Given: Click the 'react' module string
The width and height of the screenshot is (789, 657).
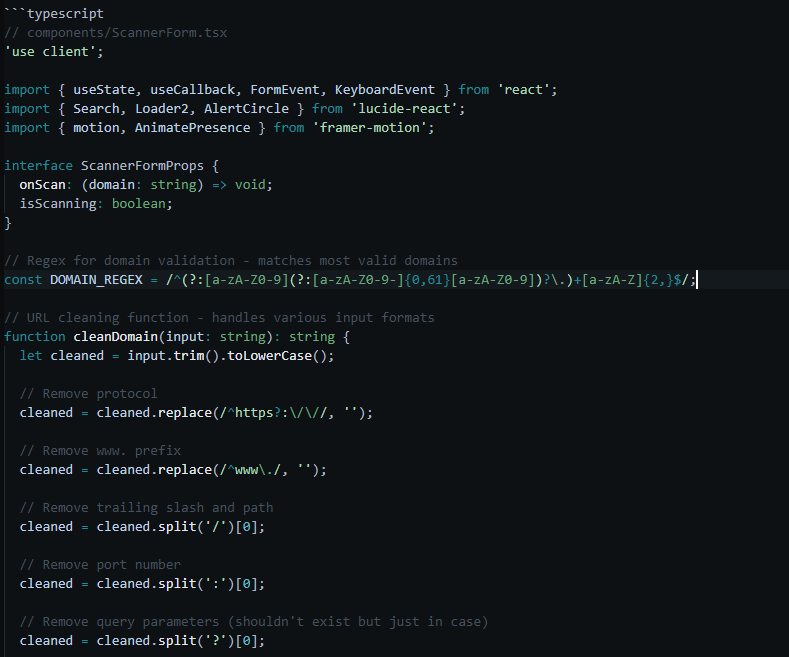Looking at the screenshot, I should point(523,90).
